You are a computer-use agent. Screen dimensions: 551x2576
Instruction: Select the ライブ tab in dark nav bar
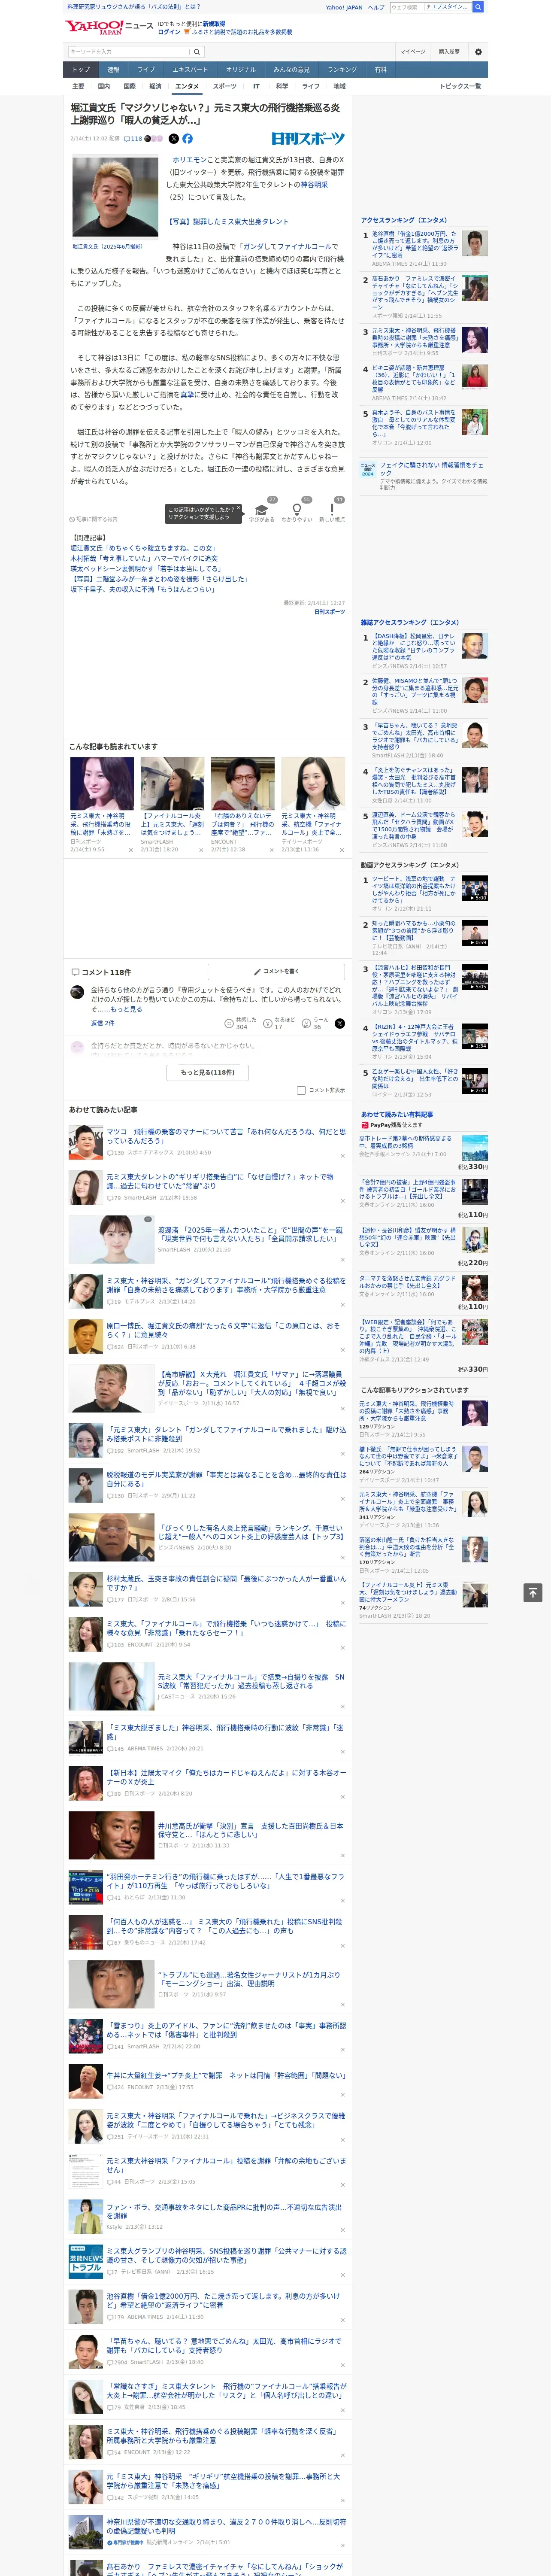pyautogui.click(x=146, y=70)
